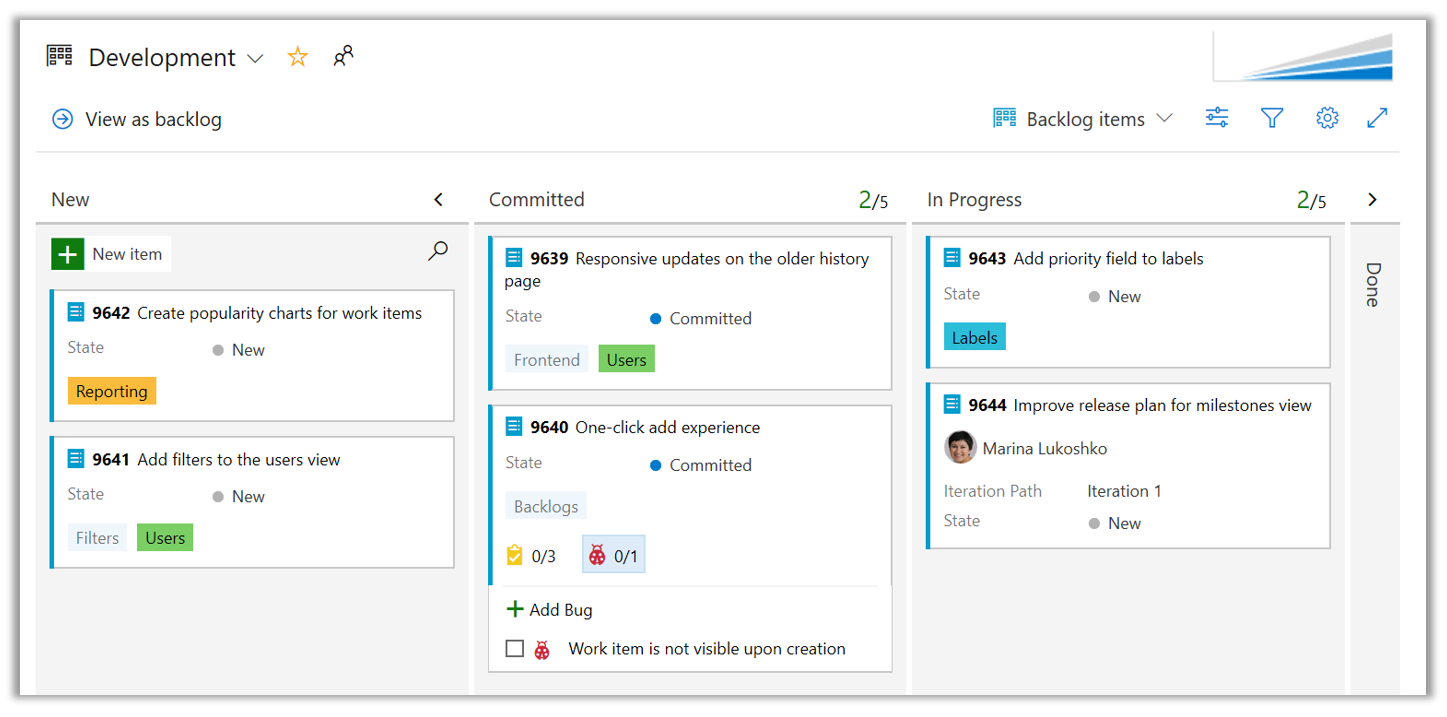
Task: Open board settings gear icon
Action: click(1326, 118)
